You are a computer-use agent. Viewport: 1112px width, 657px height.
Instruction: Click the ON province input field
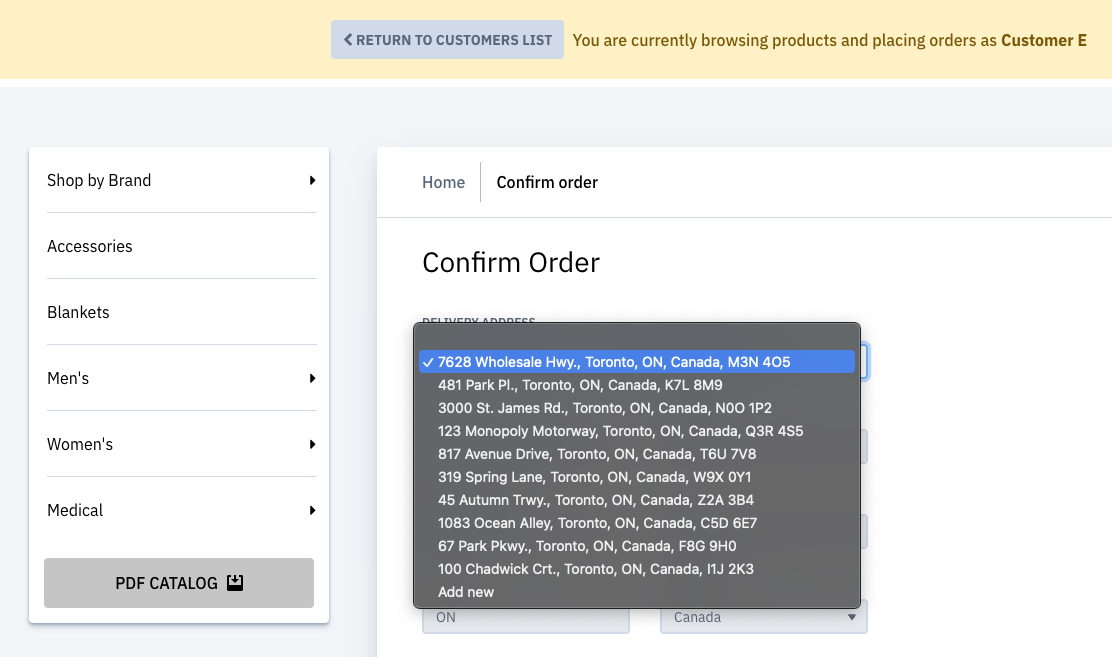tap(526, 618)
